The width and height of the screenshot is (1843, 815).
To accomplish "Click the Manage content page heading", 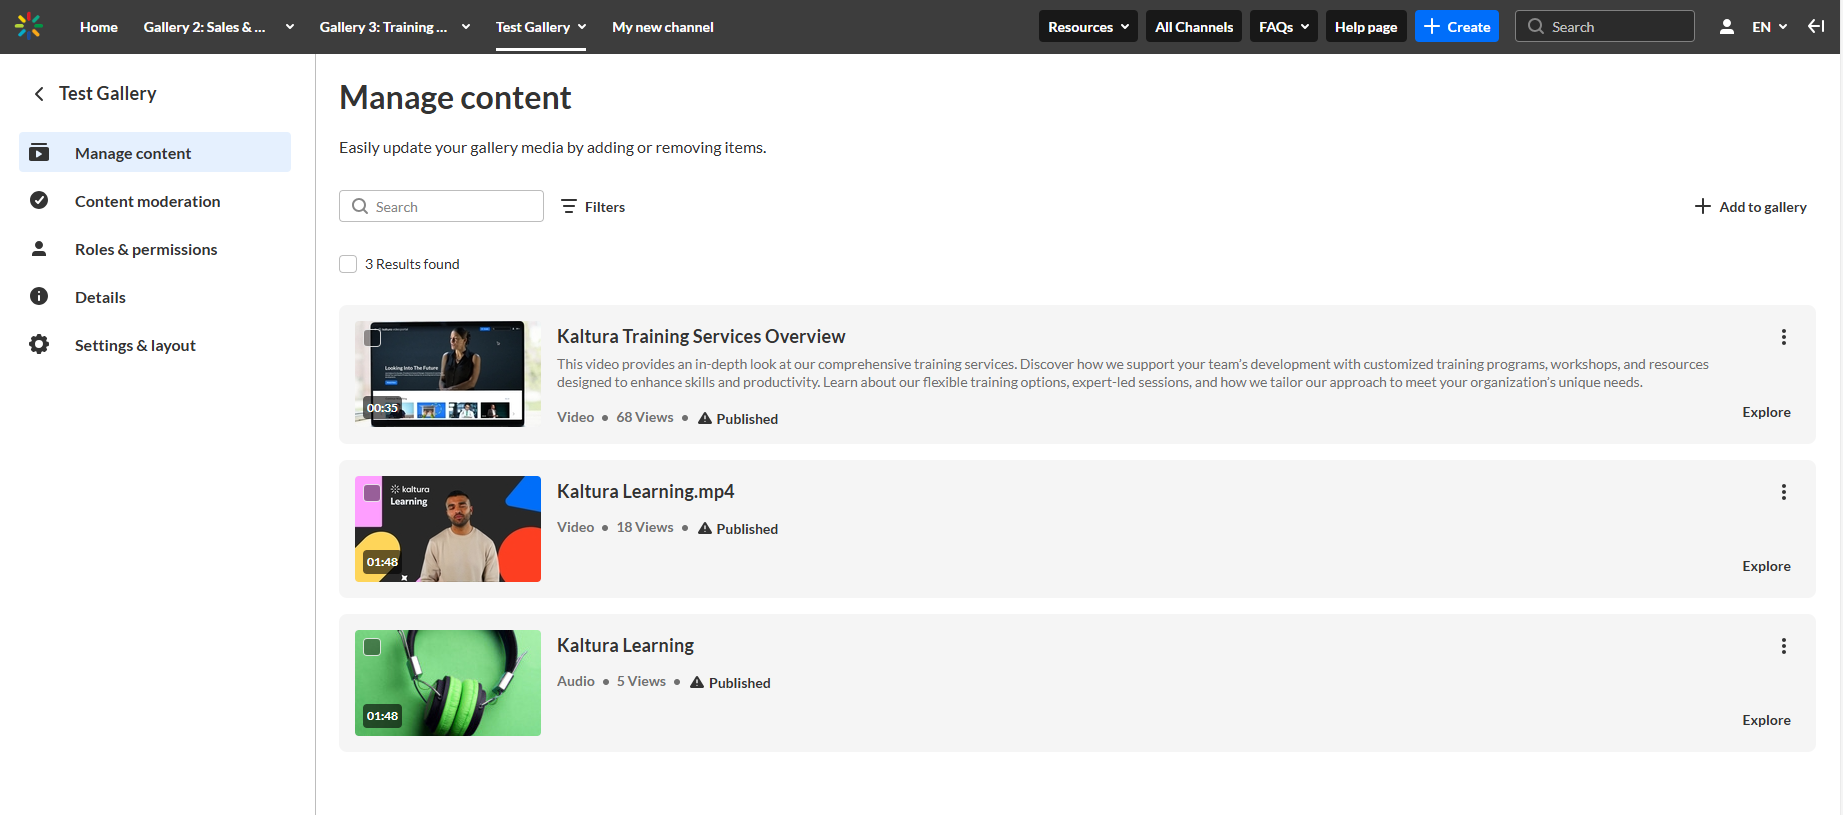I will click(455, 98).
